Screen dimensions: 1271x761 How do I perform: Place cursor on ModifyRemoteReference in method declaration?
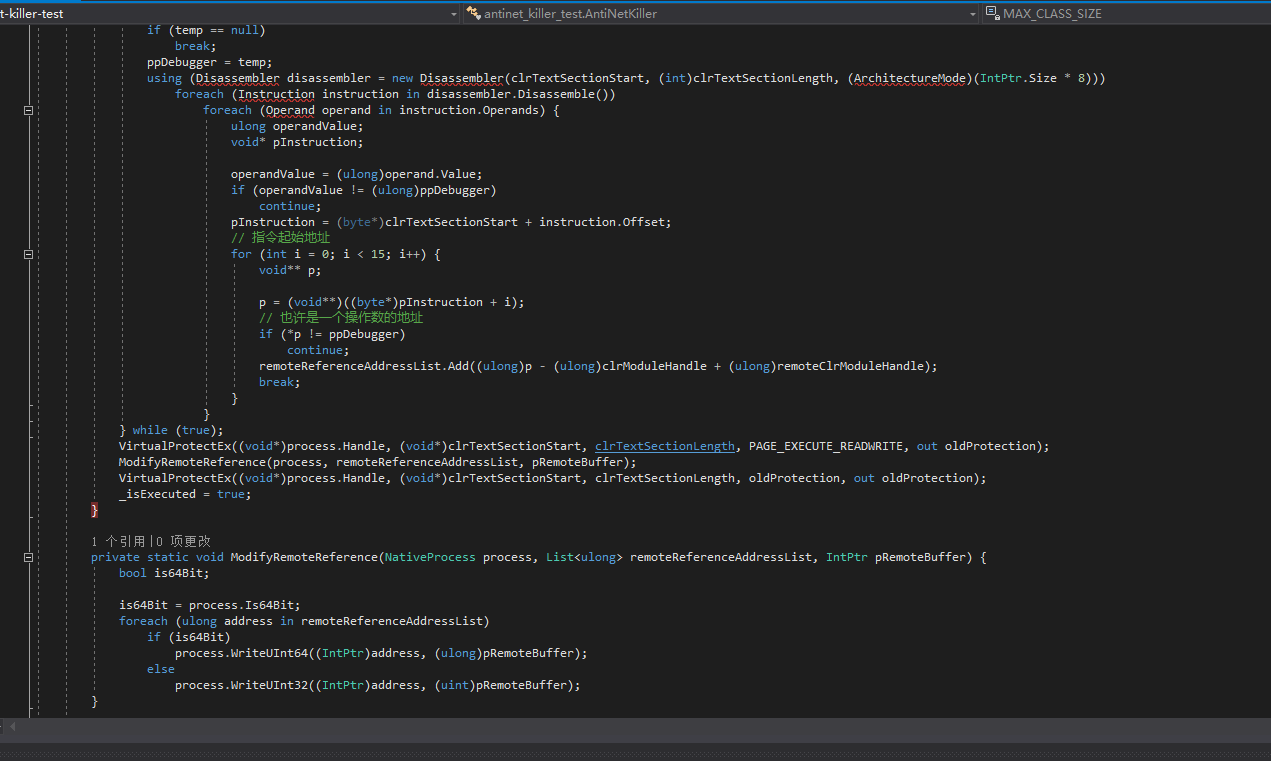pos(304,557)
